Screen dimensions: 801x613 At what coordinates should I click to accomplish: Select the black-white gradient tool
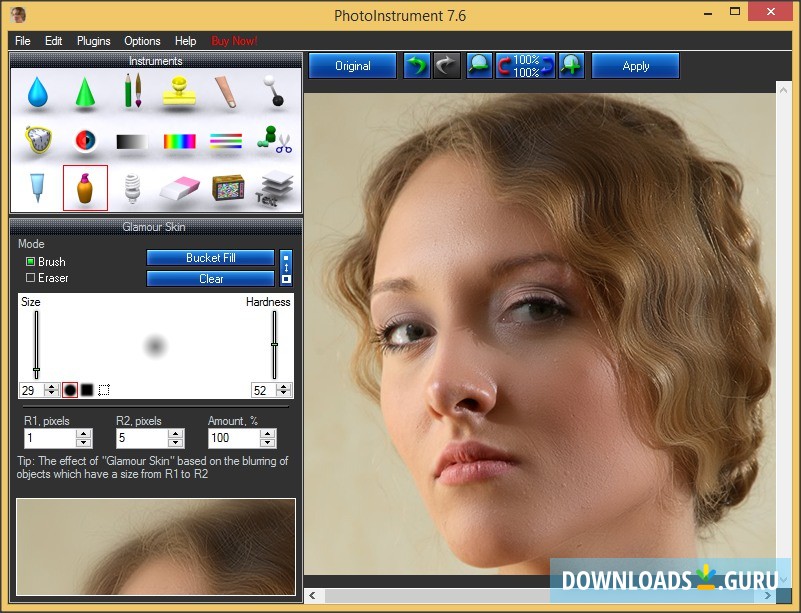pos(132,142)
